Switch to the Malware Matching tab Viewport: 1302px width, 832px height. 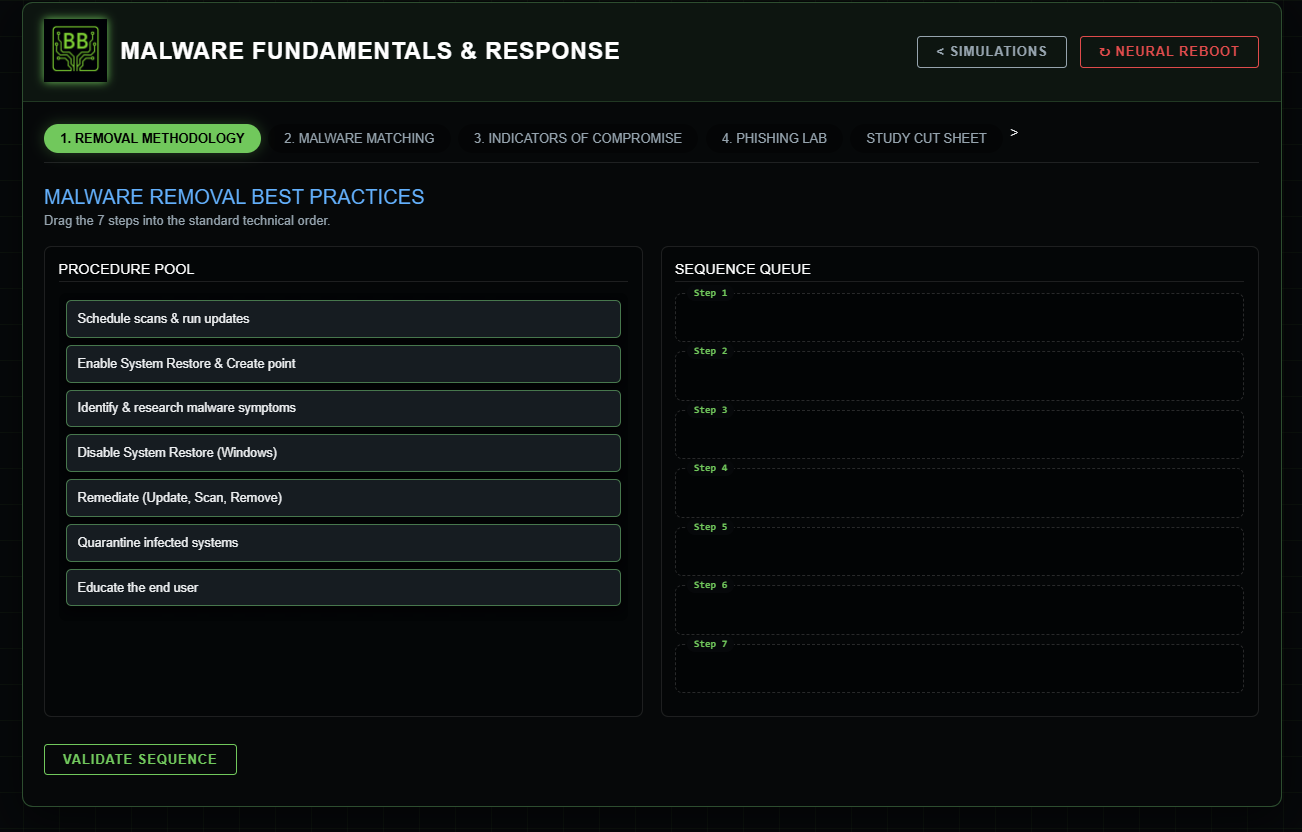click(359, 138)
